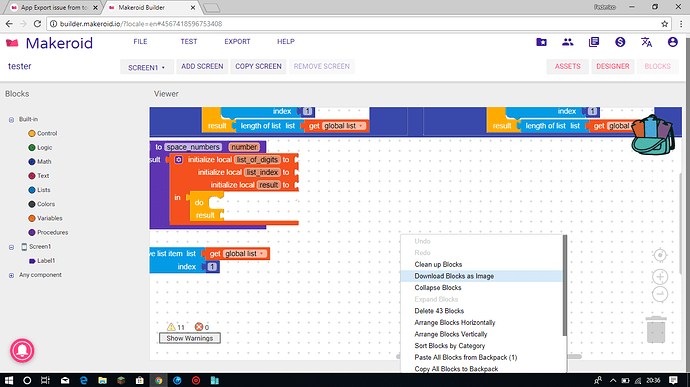Choose Paste All Blocks from Backpack
Screen dimensions: 690x387
[481, 358]
